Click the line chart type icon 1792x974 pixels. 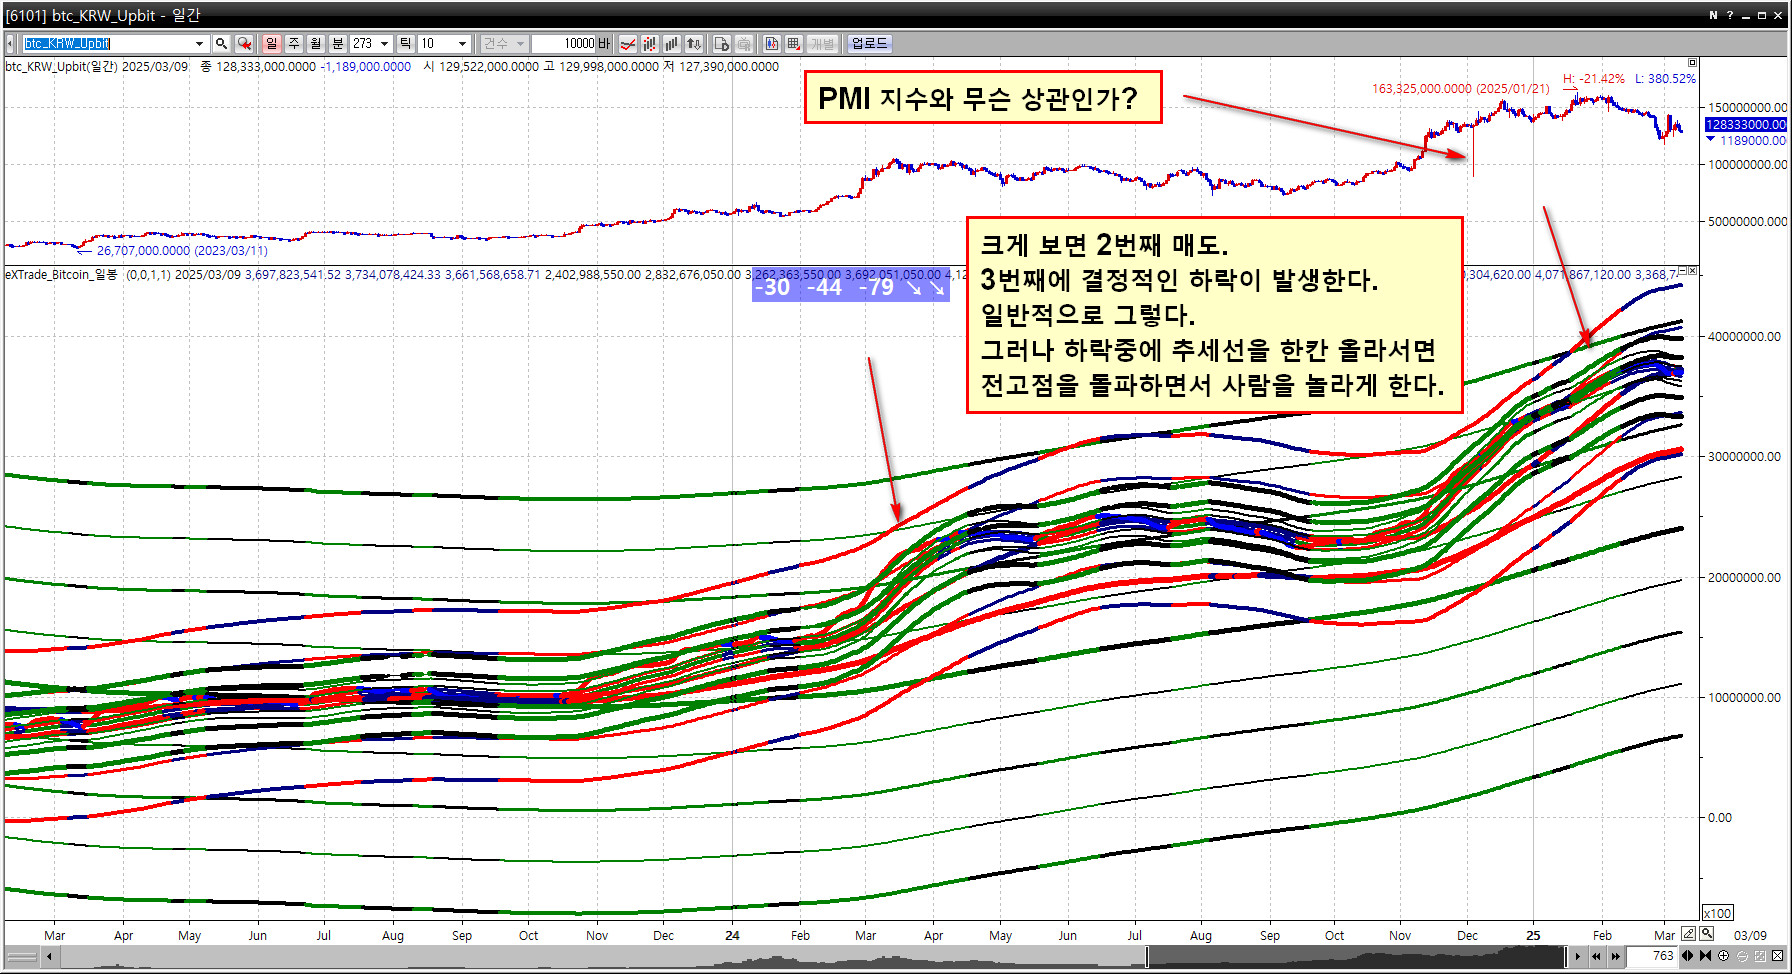click(x=628, y=44)
